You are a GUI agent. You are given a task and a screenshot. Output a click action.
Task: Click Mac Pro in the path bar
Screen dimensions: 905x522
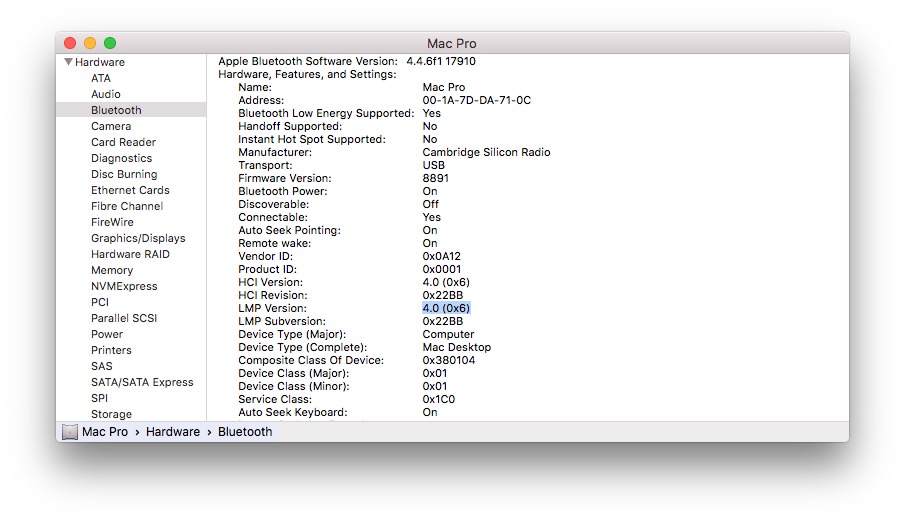pos(104,432)
